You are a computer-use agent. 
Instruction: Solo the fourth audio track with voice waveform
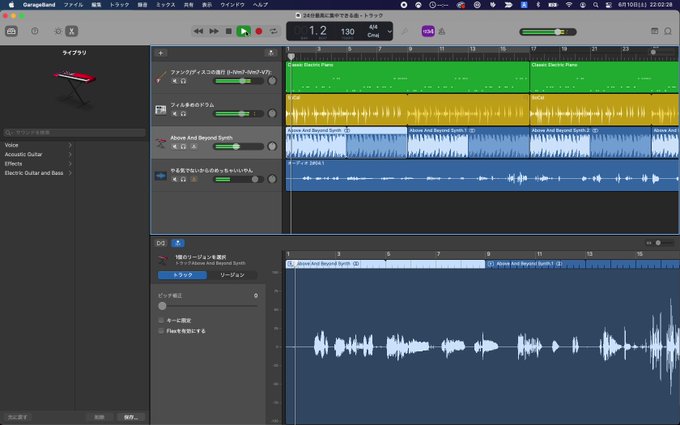tap(183, 179)
